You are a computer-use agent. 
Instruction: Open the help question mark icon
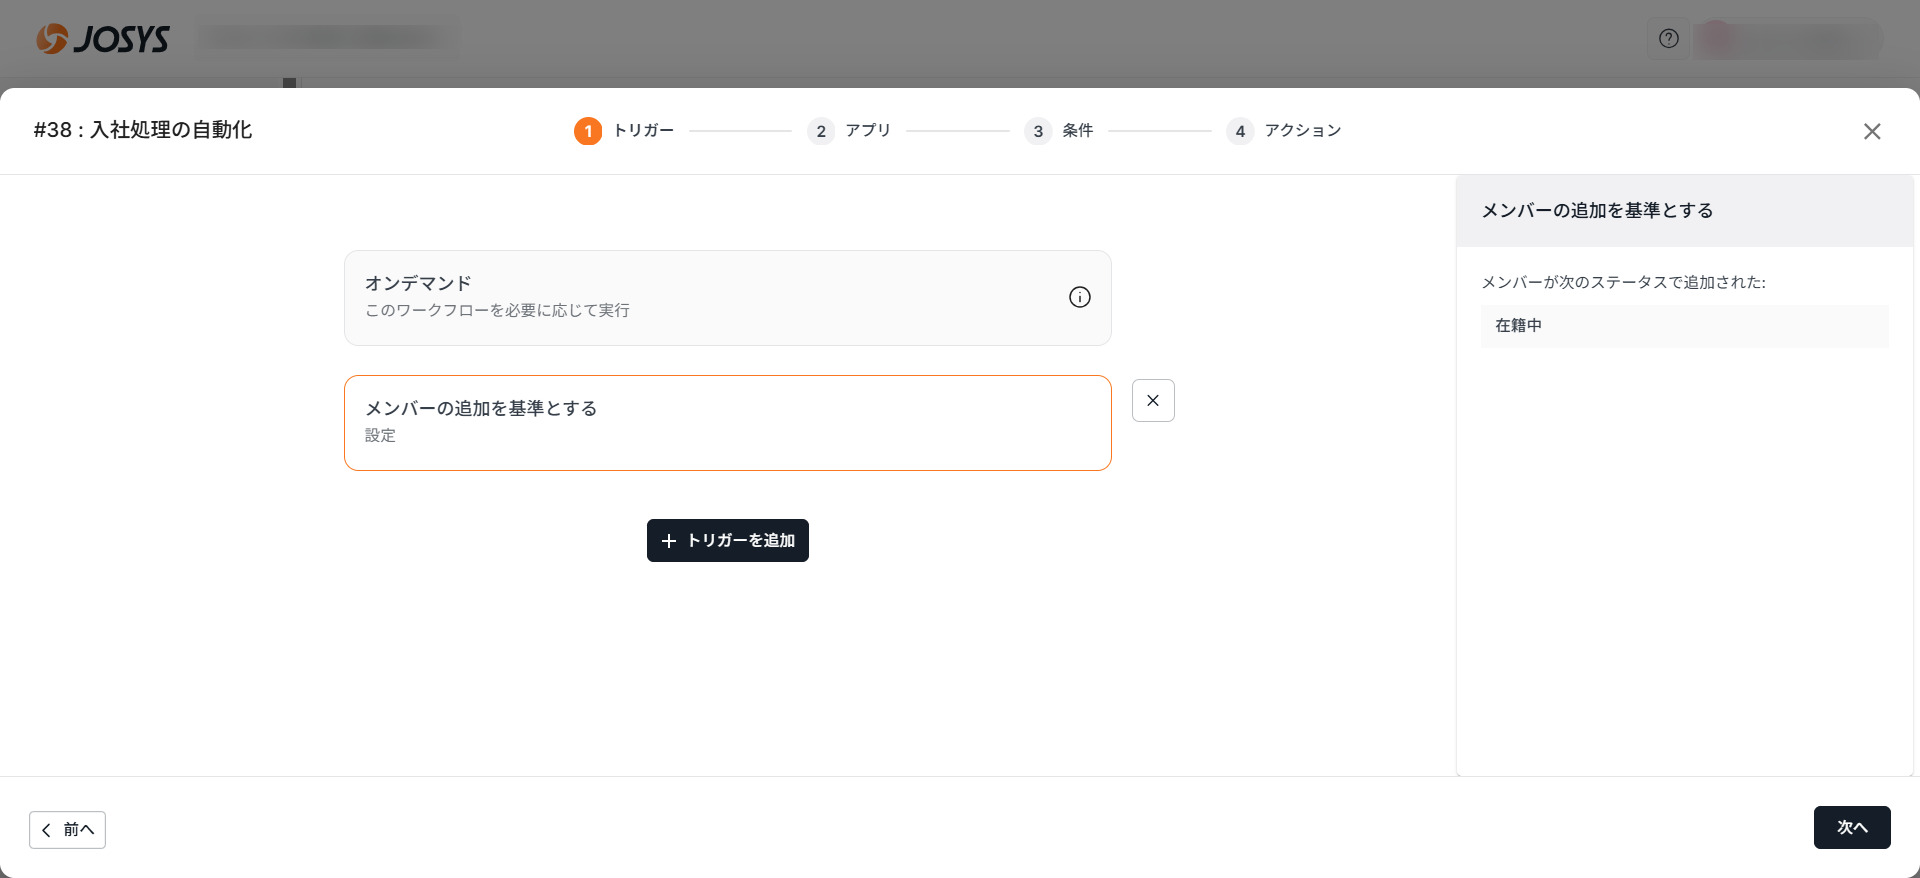tap(1668, 39)
